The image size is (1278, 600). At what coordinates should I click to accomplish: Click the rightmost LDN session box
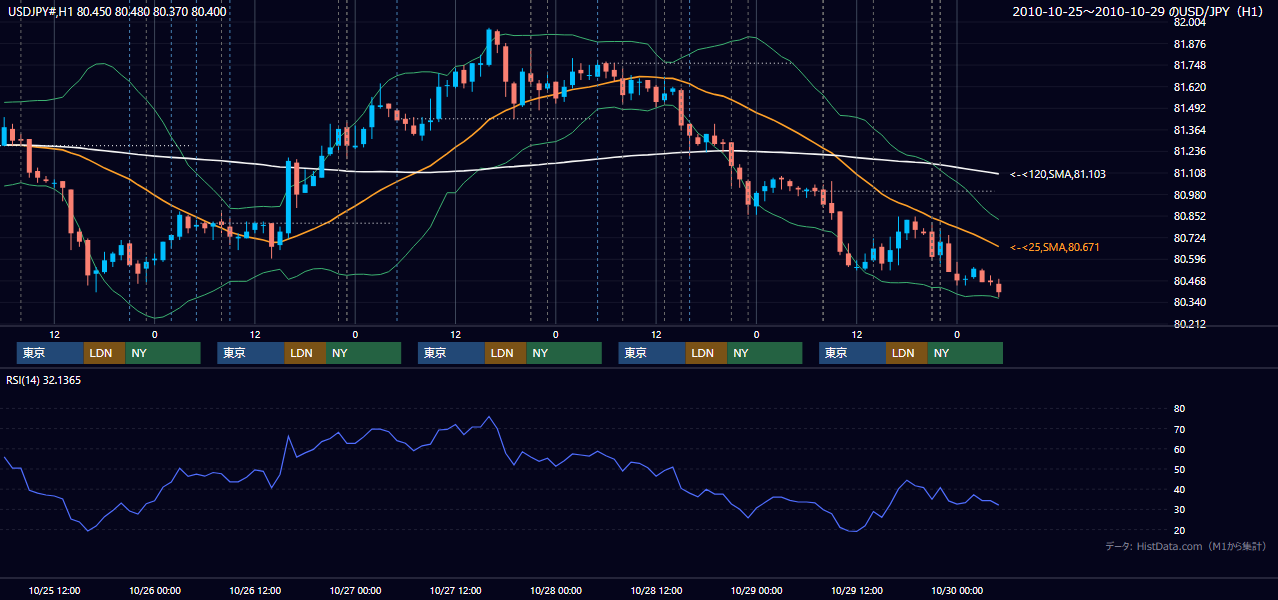(x=907, y=353)
